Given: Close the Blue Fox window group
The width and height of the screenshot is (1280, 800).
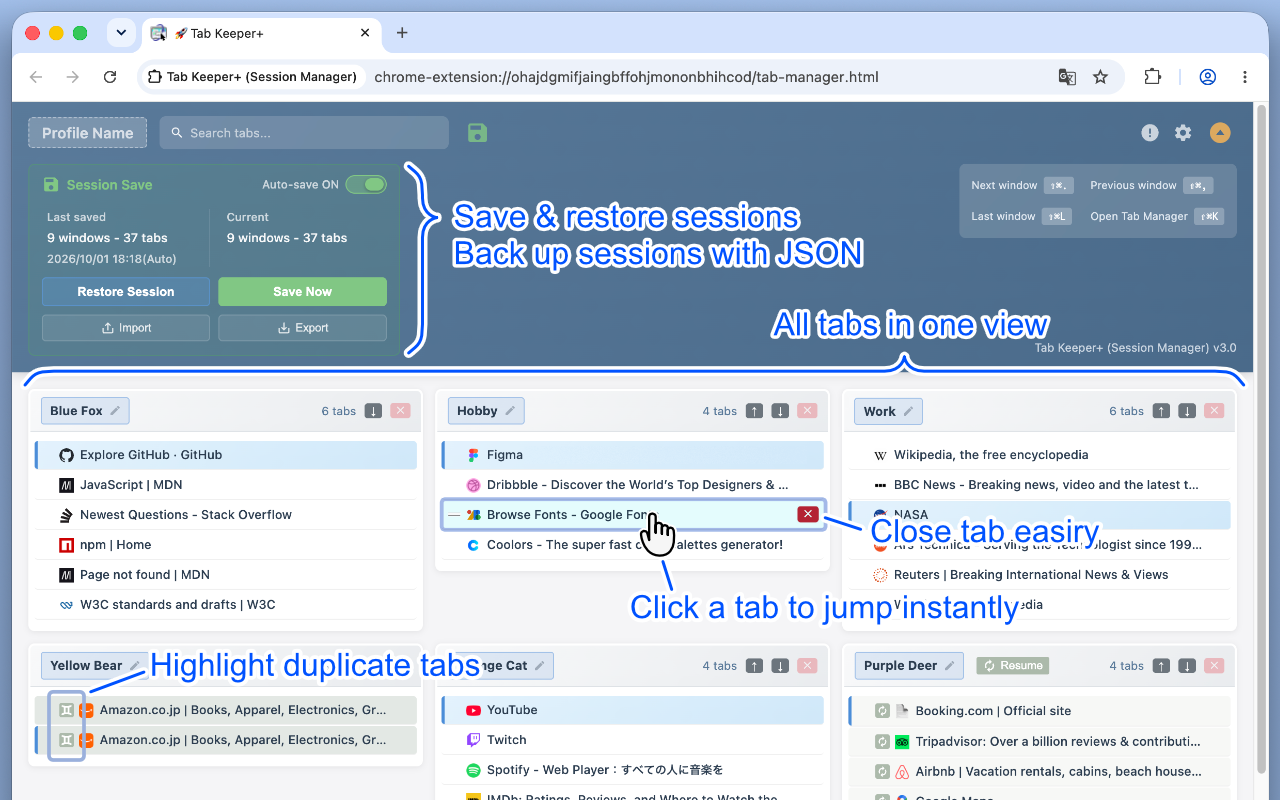Looking at the screenshot, I should pos(400,411).
